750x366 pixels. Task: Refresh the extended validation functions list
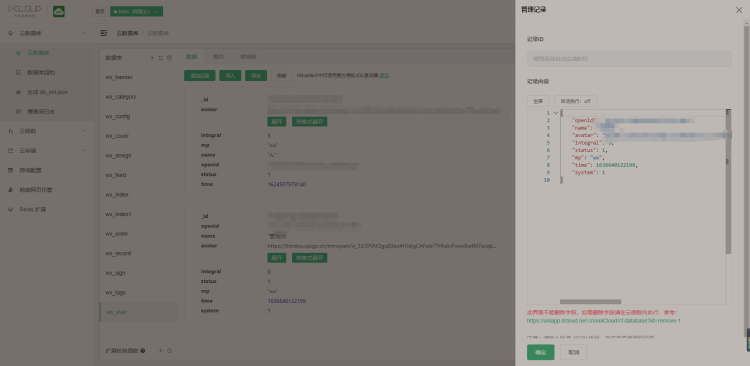click(169, 351)
